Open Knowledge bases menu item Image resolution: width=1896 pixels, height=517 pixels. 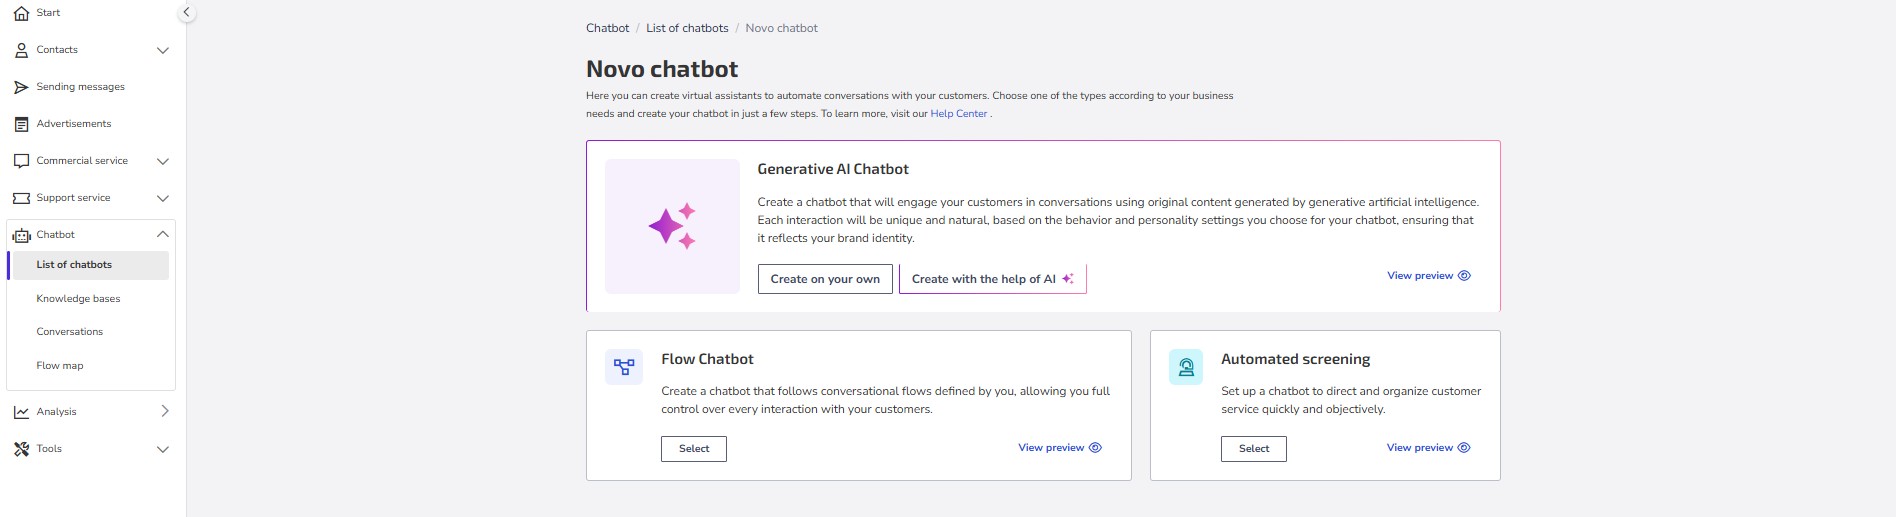78,299
